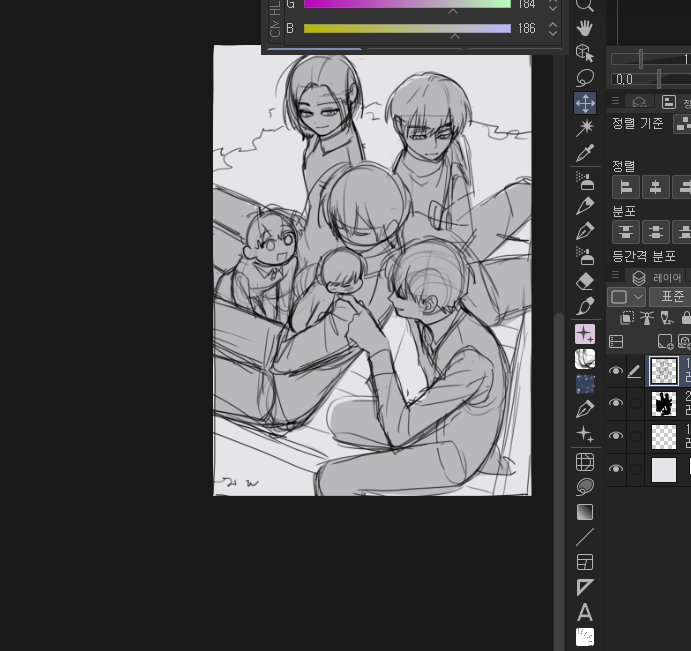Click the Clip to Layer Below icon

[x=627, y=317]
